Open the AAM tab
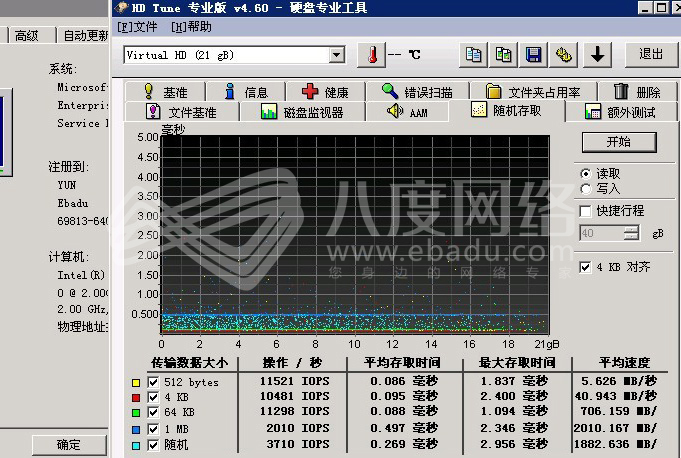 [x=407, y=112]
